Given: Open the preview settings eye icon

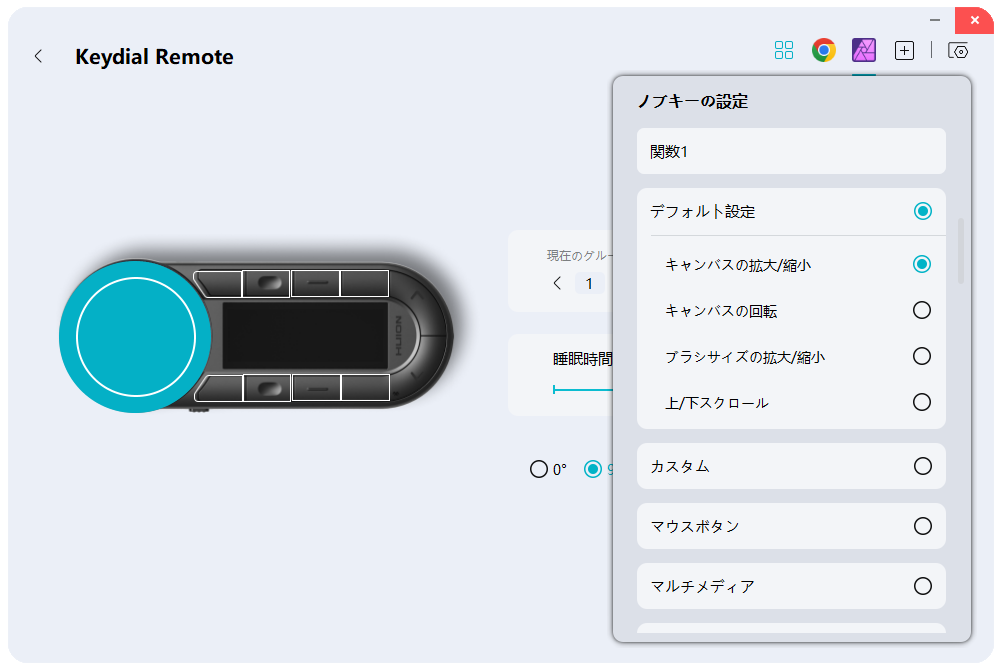Looking at the screenshot, I should pos(958,51).
